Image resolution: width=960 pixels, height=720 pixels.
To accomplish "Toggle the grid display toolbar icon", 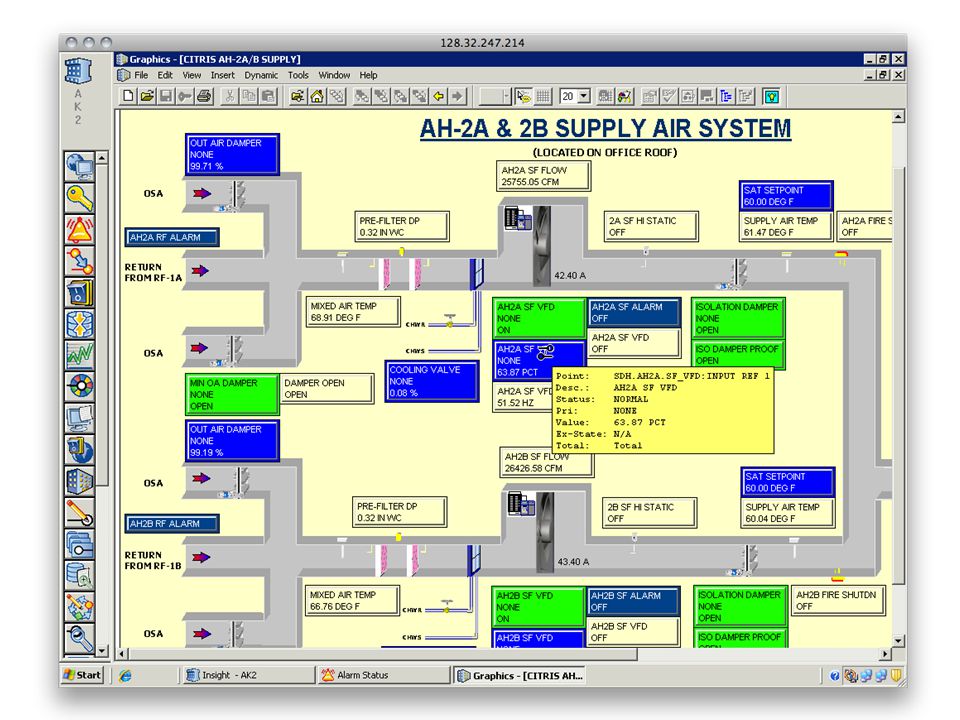I will (542, 96).
